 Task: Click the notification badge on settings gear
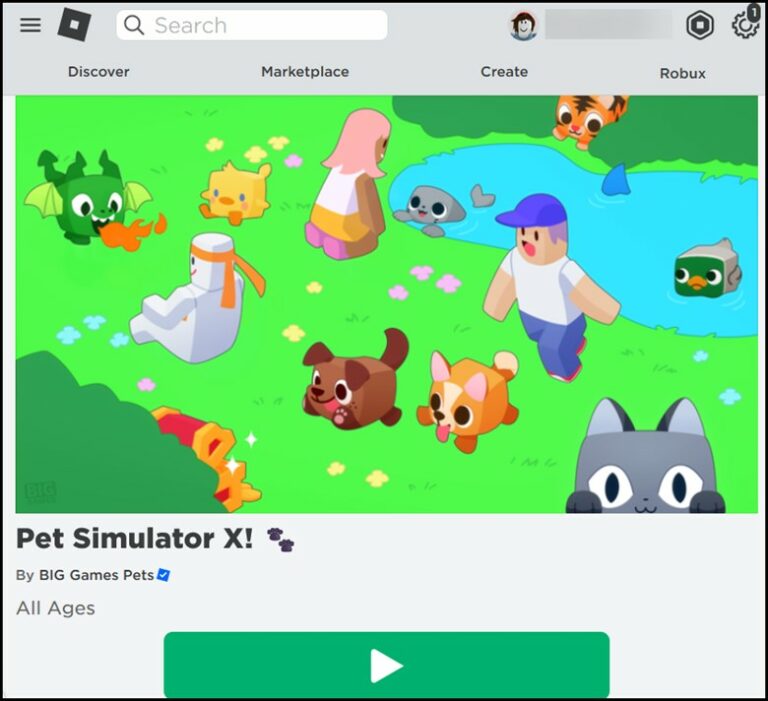754,11
